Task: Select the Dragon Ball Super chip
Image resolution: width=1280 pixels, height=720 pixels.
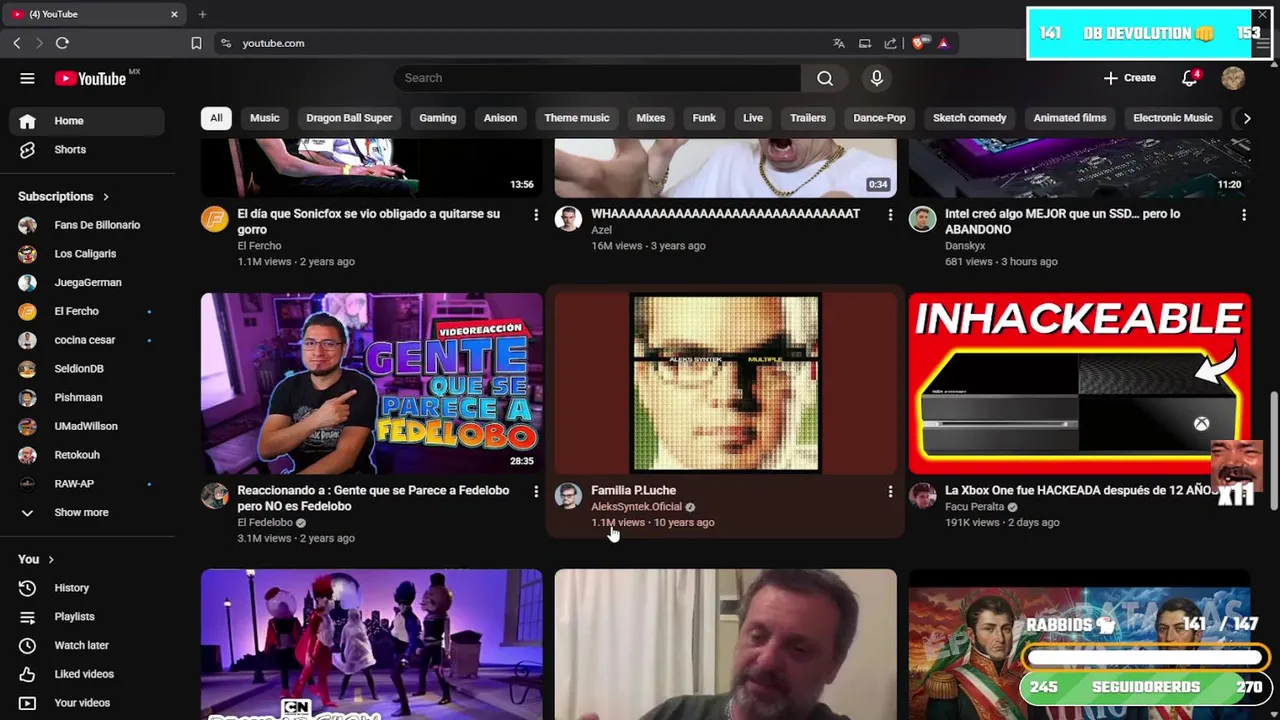Action: 349,118
